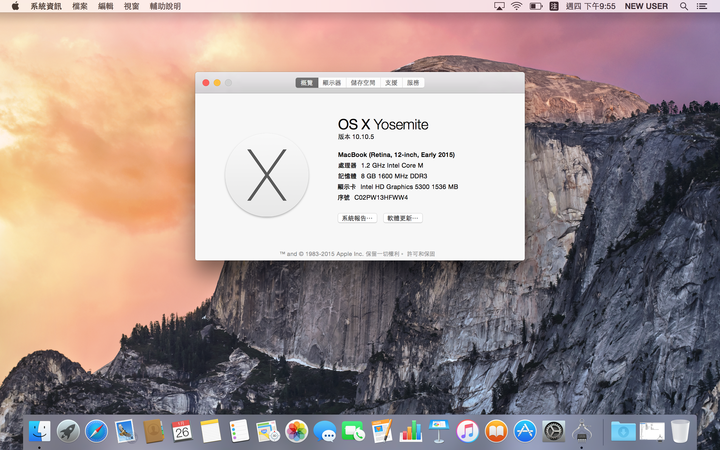
Task: Open the Apple menu
Action: [15, 6]
